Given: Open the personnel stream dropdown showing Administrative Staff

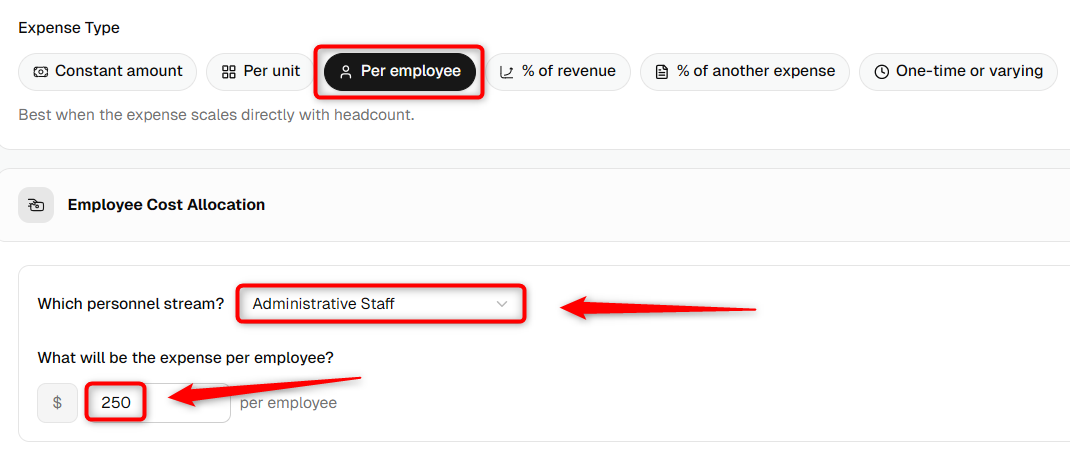Looking at the screenshot, I should (381, 304).
